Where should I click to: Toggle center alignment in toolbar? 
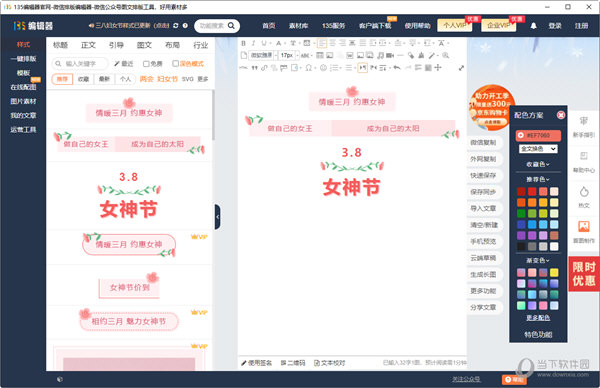[332, 43]
